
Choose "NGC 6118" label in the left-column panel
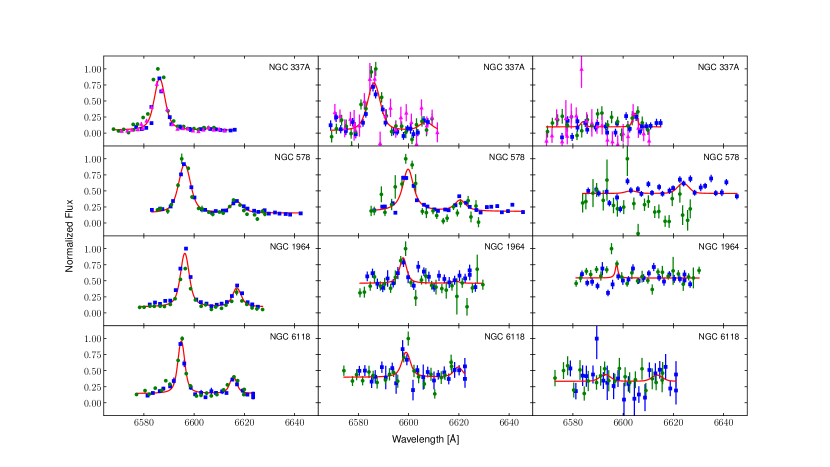tap(290, 337)
